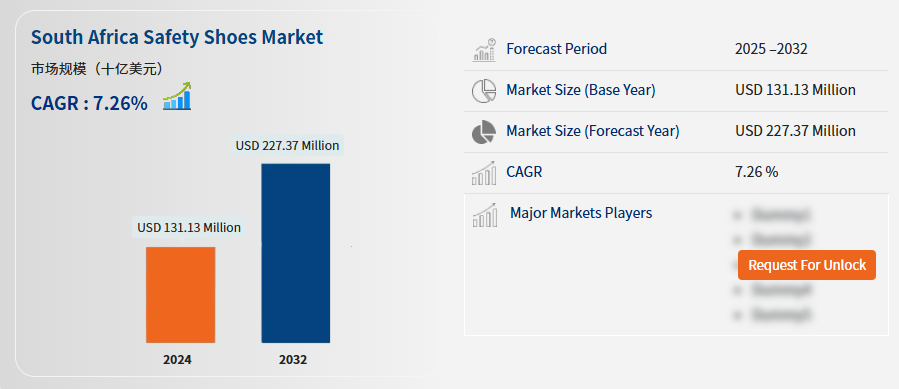Click the Market Size Base Year pie icon
Image resolution: width=899 pixels, height=389 pixels.
484,91
